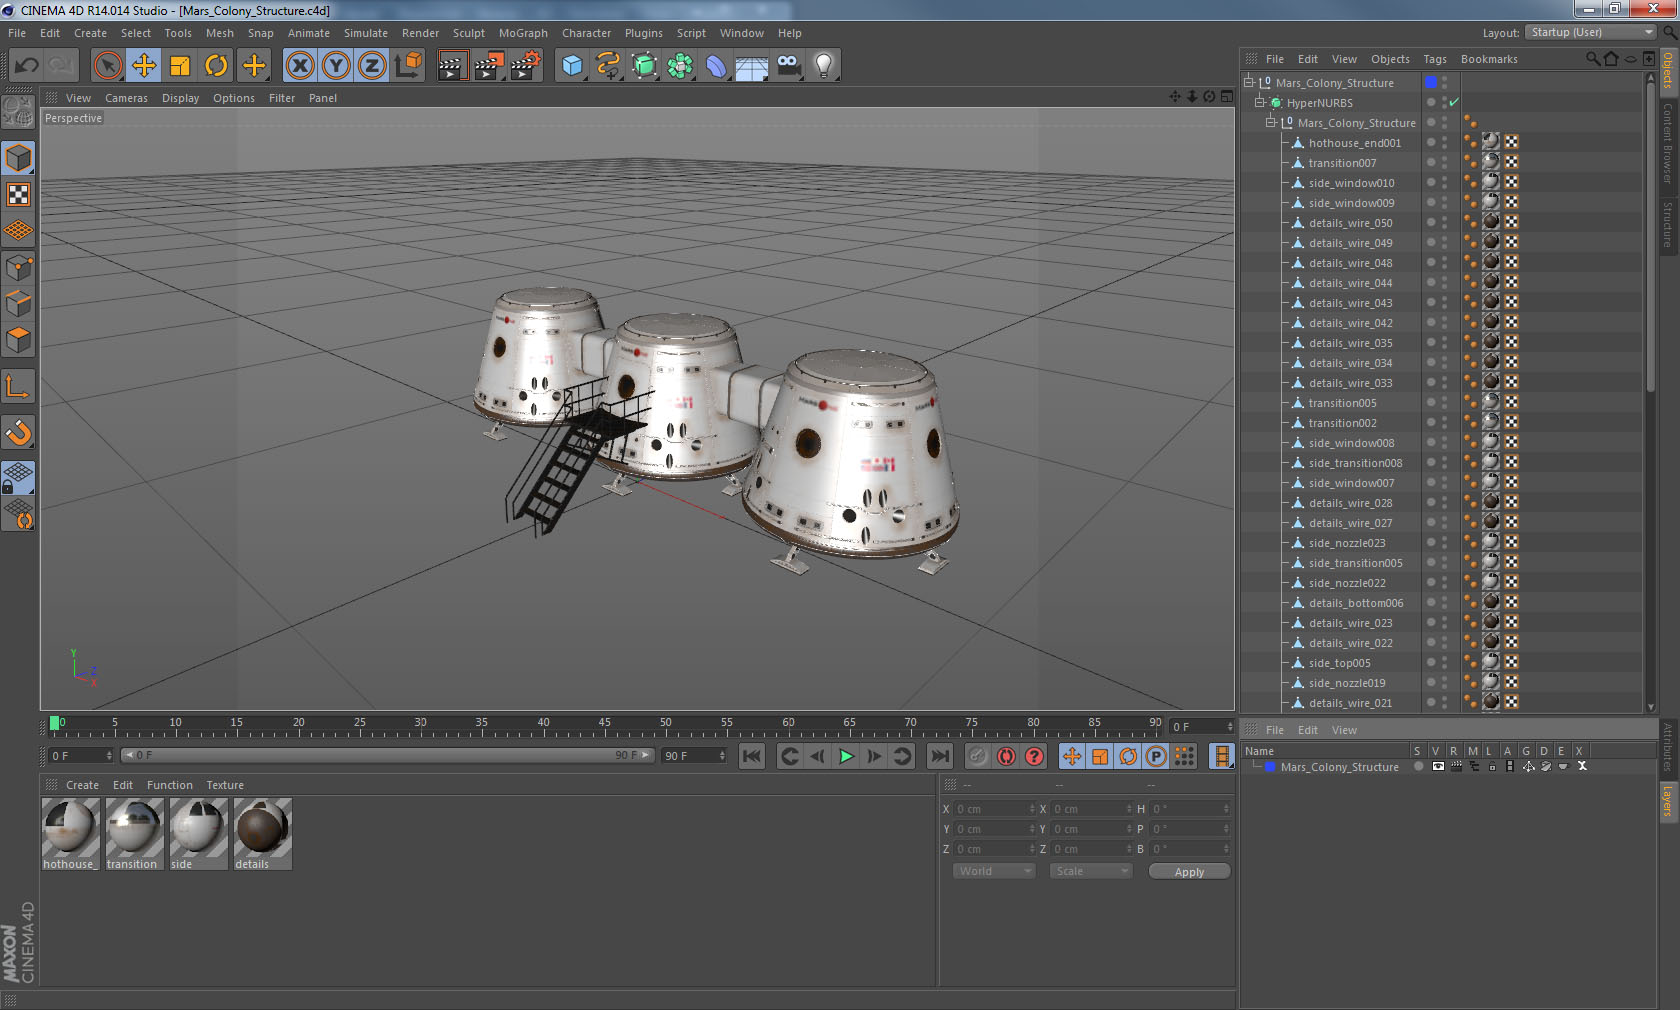1680x1010 pixels.
Task: Toggle Z axis lock
Action: tap(372, 66)
